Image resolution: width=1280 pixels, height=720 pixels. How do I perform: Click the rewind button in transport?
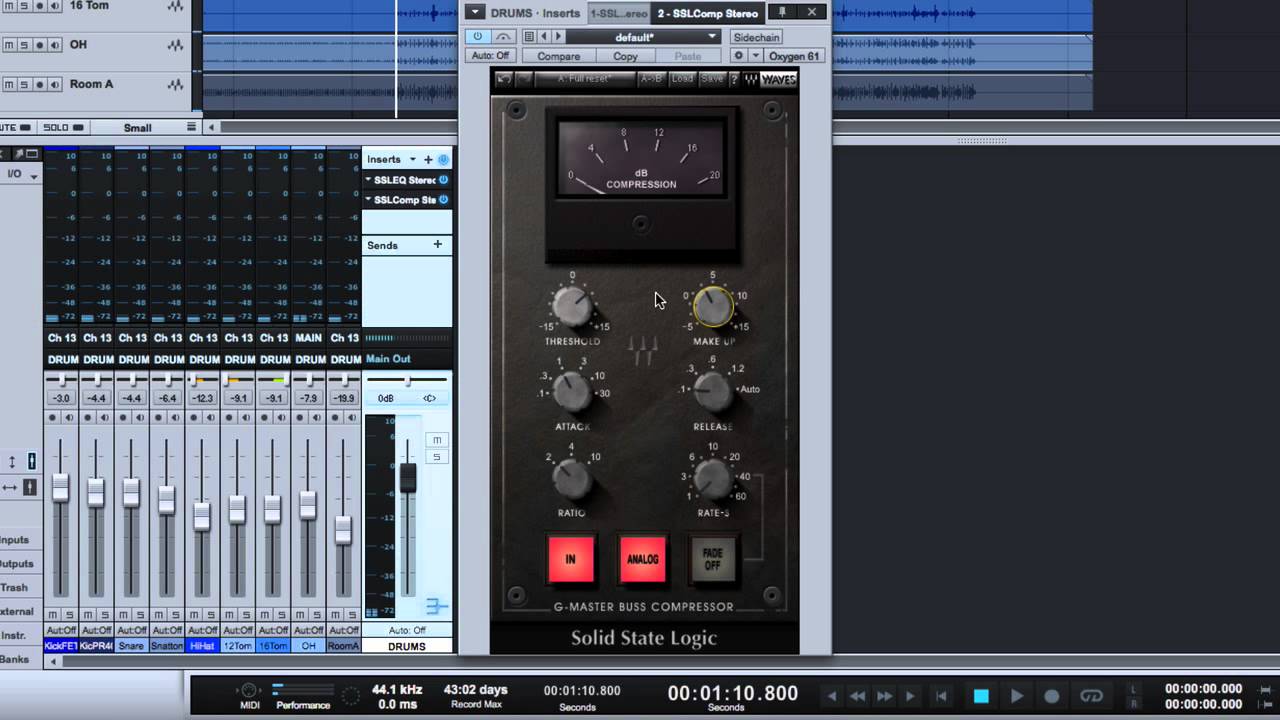(857, 696)
